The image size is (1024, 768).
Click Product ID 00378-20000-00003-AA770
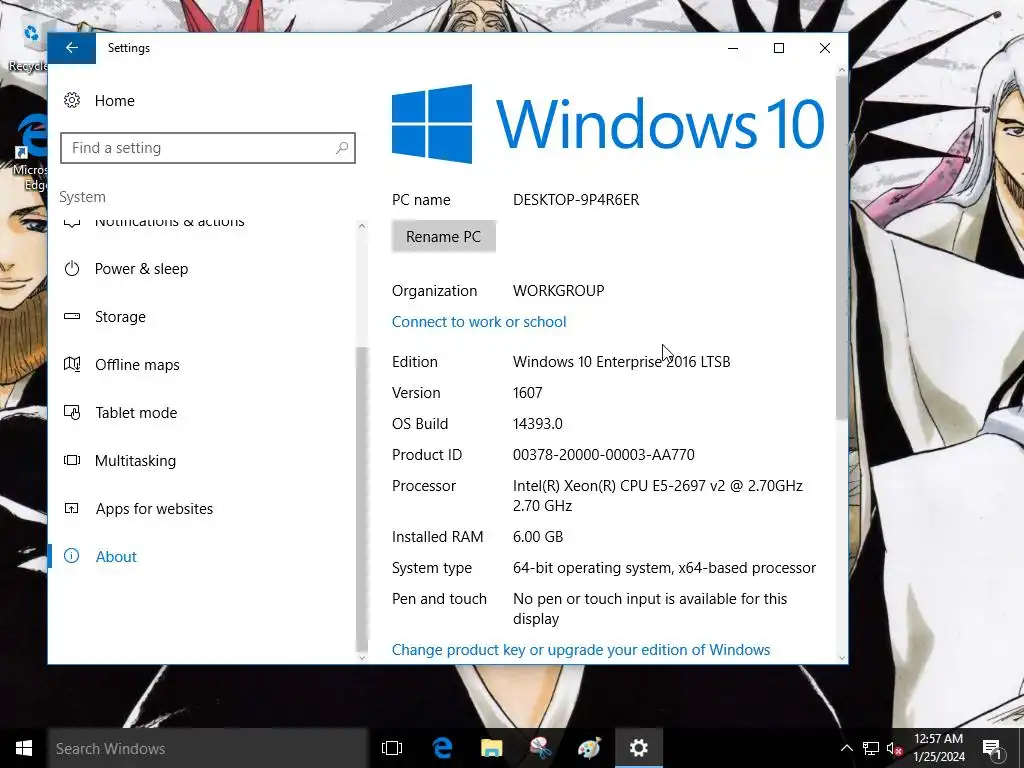point(603,455)
